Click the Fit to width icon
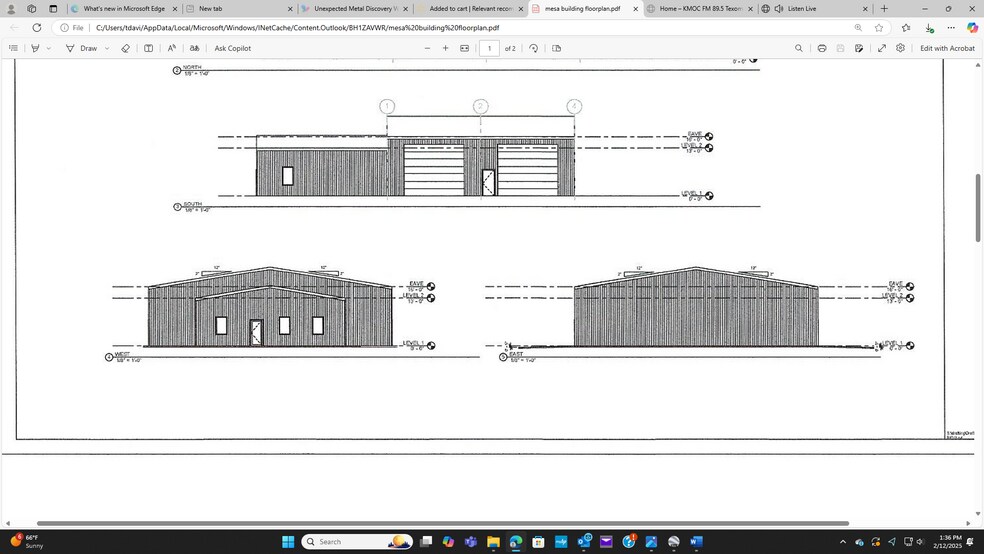 (x=464, y=48)
